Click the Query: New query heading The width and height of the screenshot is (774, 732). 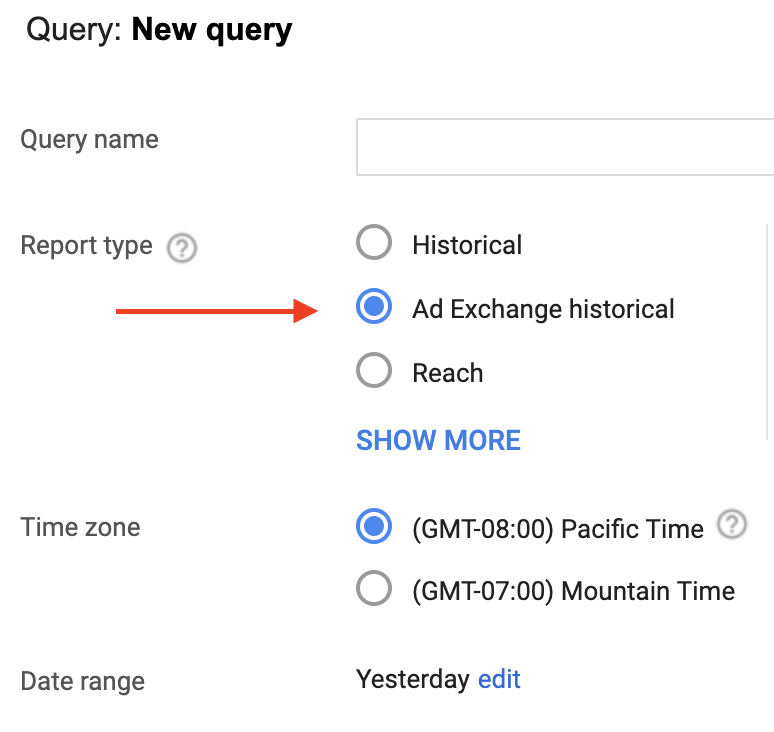pyautogui.click(x=159, y=31)
